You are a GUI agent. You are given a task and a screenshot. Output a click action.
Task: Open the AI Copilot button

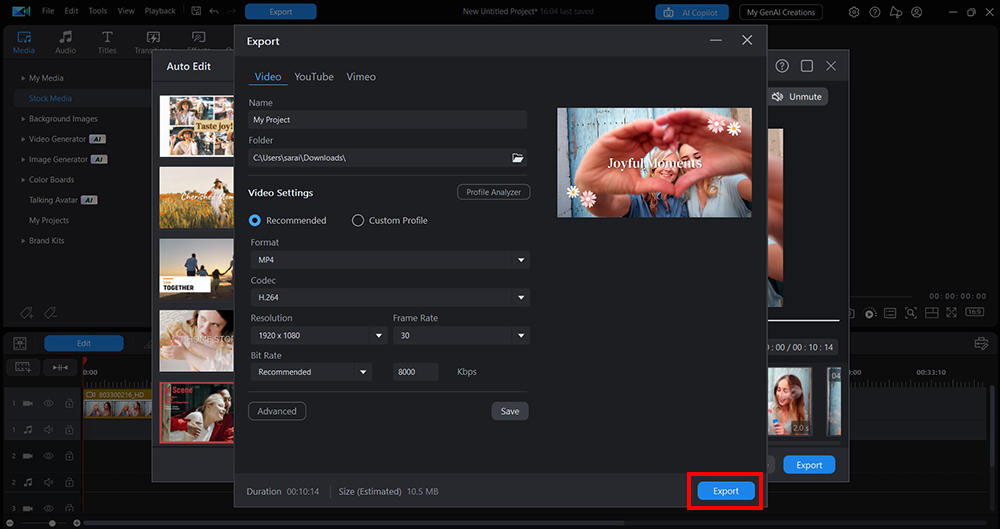[x=692, y=12]
